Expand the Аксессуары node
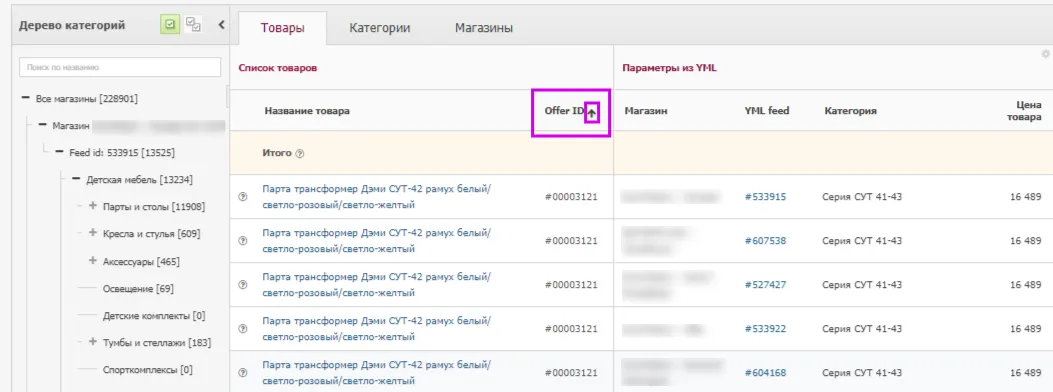Image resolution: width=1053 pixels, height=392 pixels. coord(93,260)
